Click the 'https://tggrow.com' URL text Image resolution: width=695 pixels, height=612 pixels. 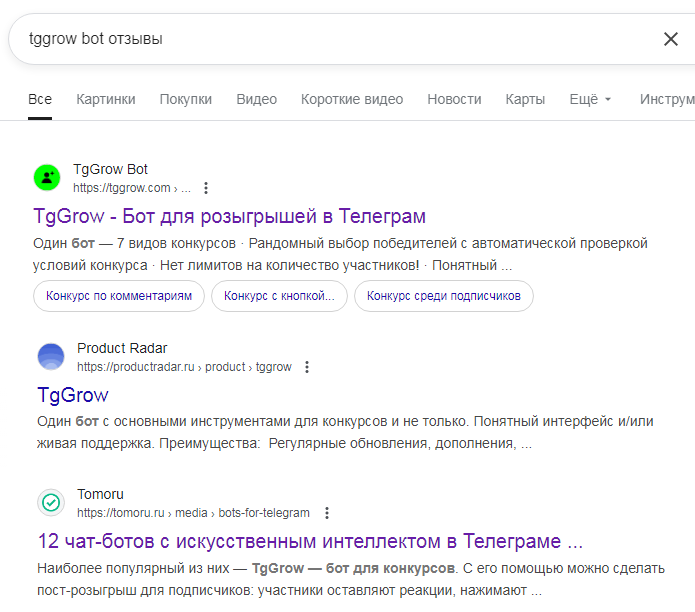pyautogui.click(x=122, y=188)
